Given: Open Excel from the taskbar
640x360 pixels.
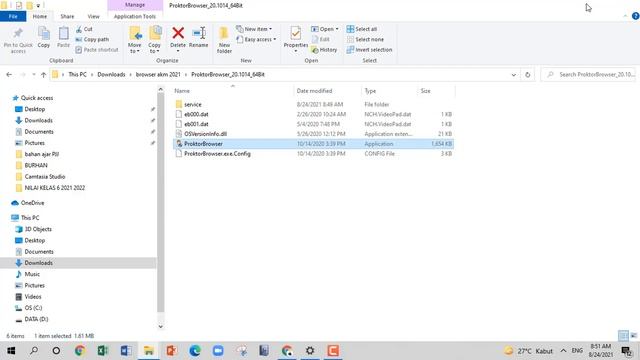Looking at the screenshot, I should (102, 351).
